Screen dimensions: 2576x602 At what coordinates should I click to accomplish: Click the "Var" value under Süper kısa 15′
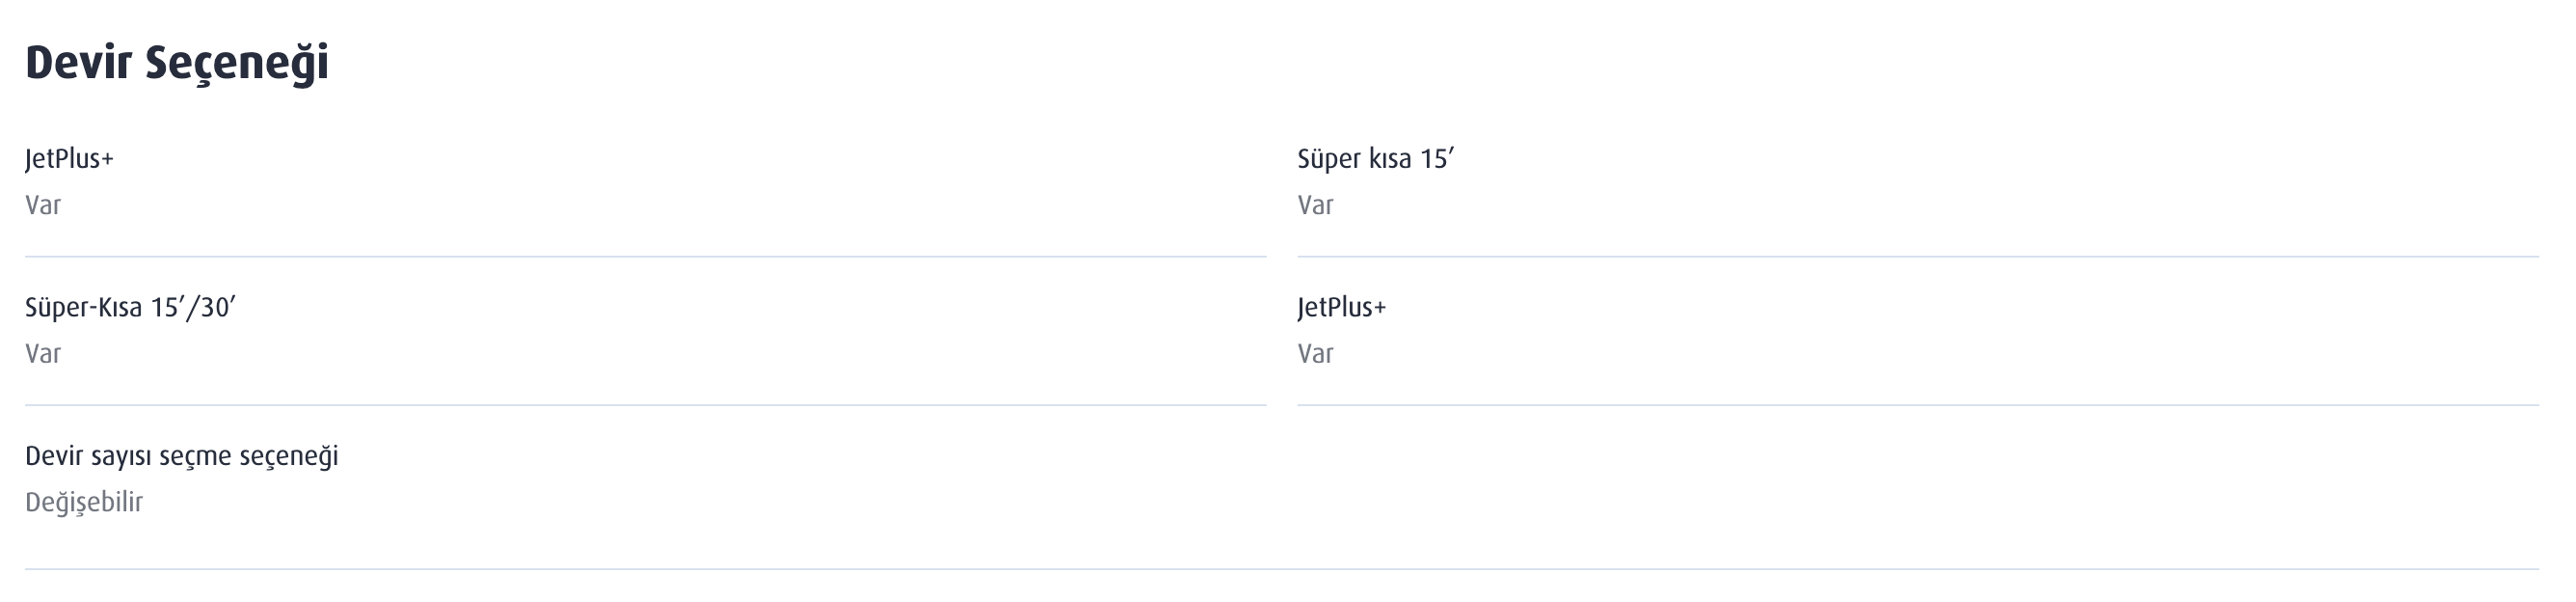click(1315, 205)
